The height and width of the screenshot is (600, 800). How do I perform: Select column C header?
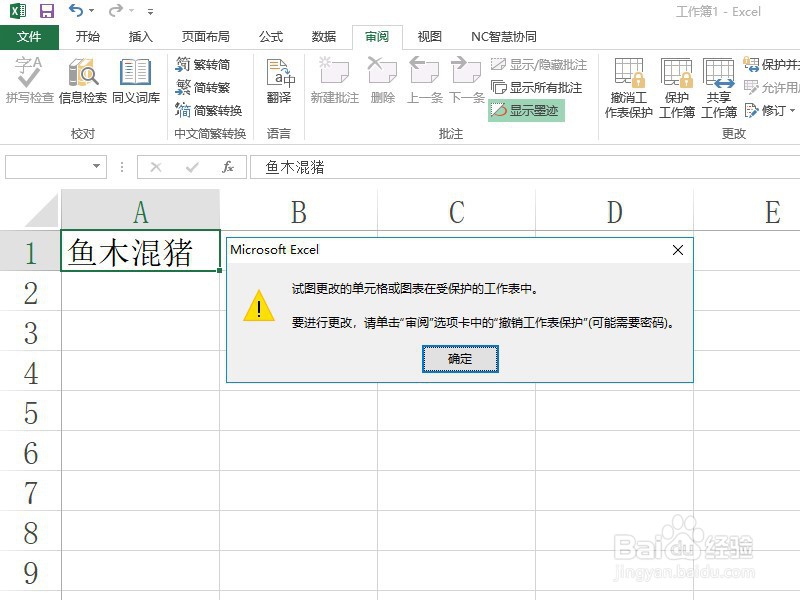pos(457,210)
